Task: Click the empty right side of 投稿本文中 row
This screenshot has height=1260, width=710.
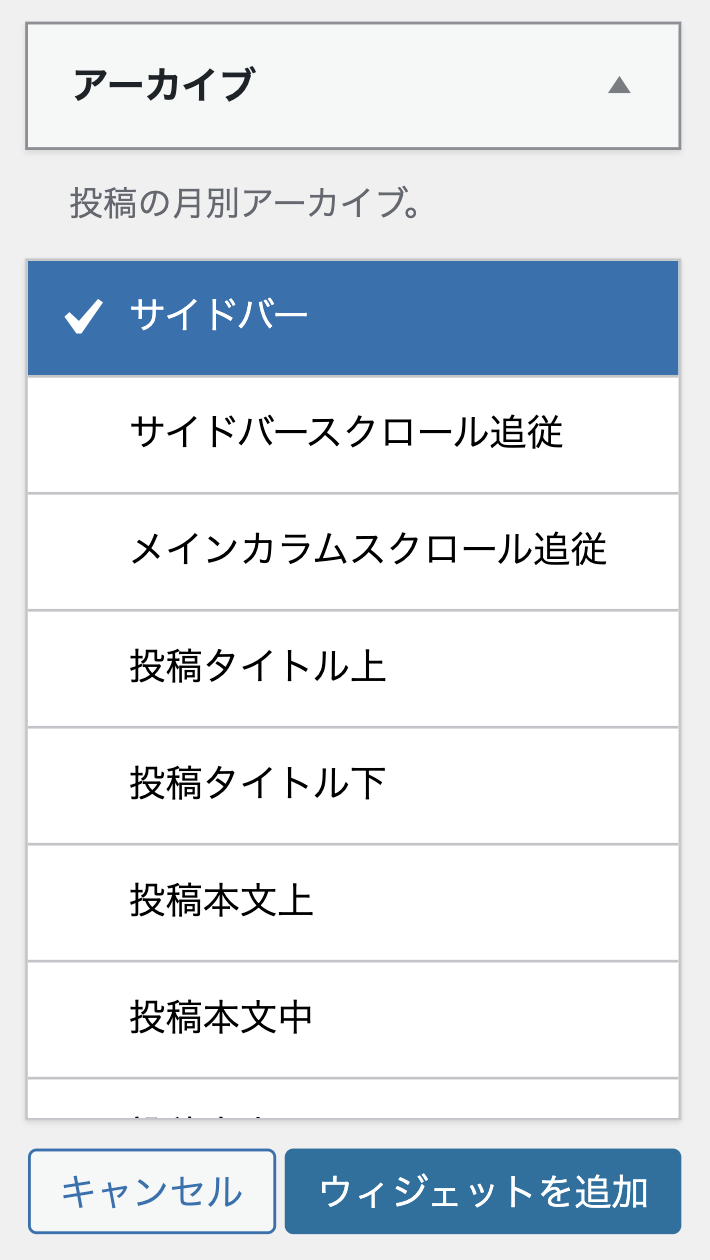Action: pos(500,1018)
